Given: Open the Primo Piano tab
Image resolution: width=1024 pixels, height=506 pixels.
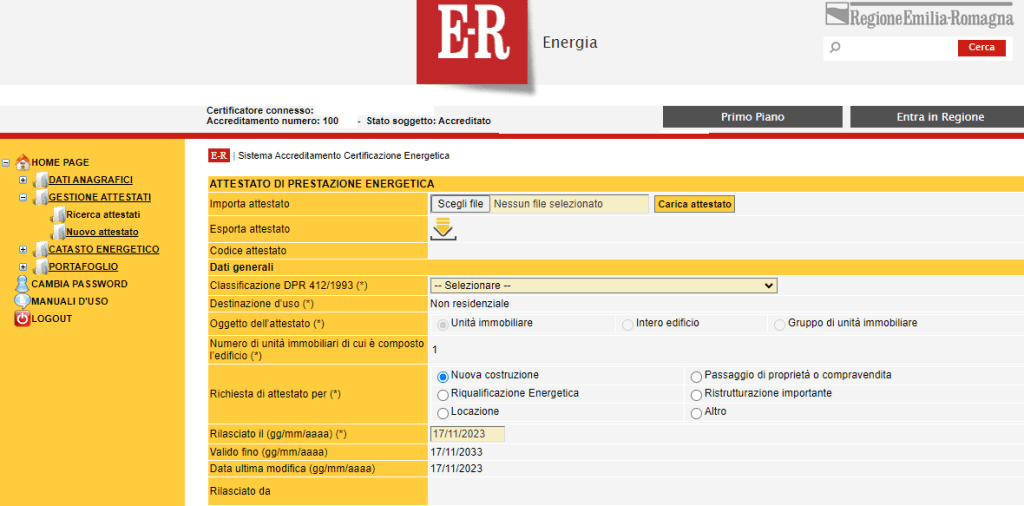Looking at the screenshot, I should pyautogui.click(x=752, y=117).
